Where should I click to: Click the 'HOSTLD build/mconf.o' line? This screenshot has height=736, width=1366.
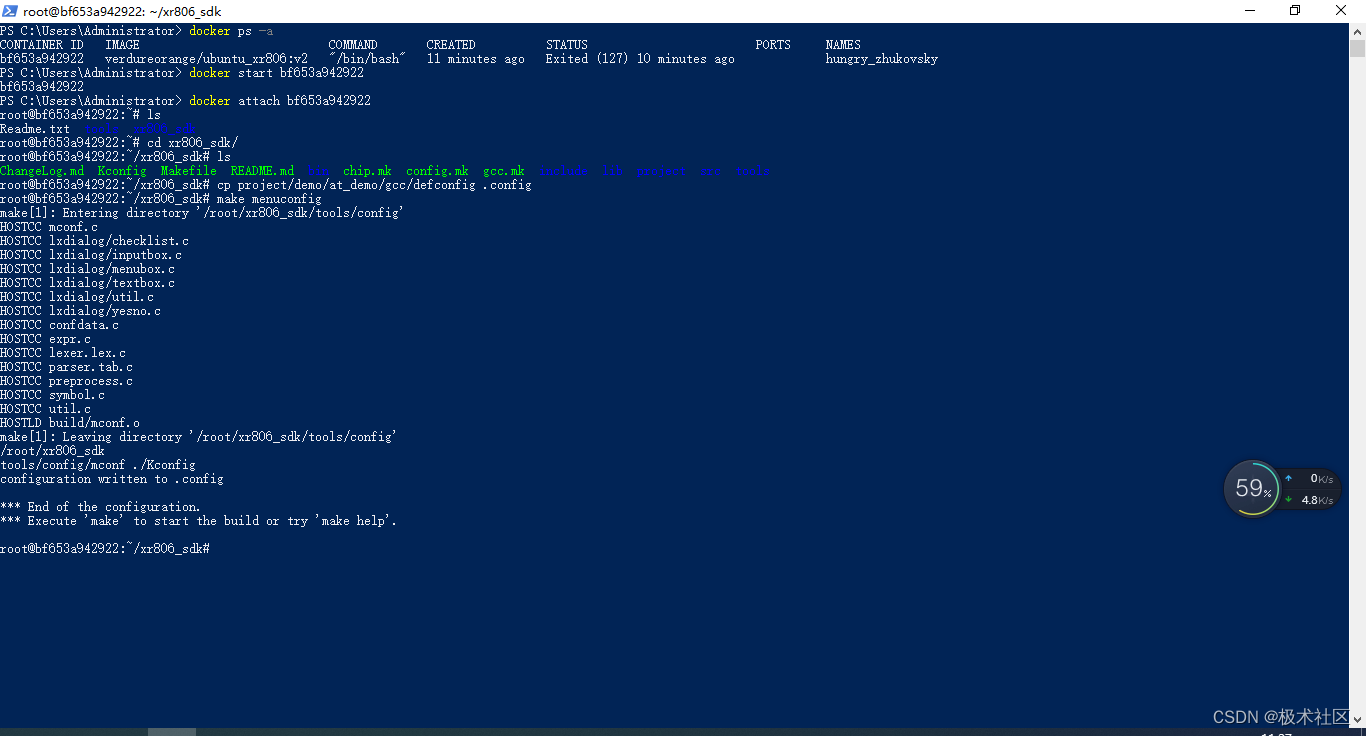tap(70, 423)
